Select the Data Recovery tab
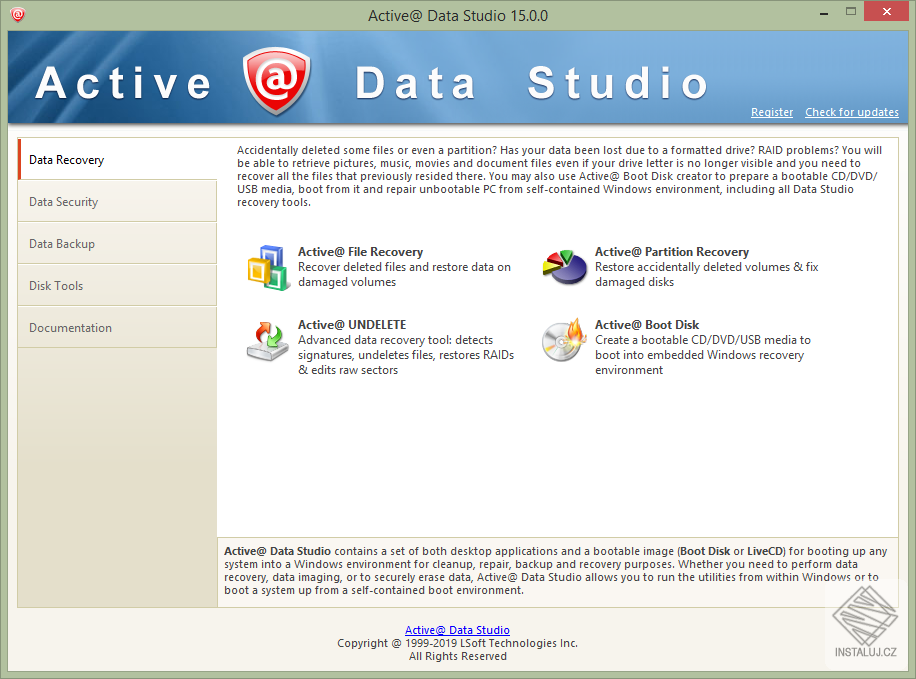The height and width of the screenshot is (679, 916). point(117,160)
